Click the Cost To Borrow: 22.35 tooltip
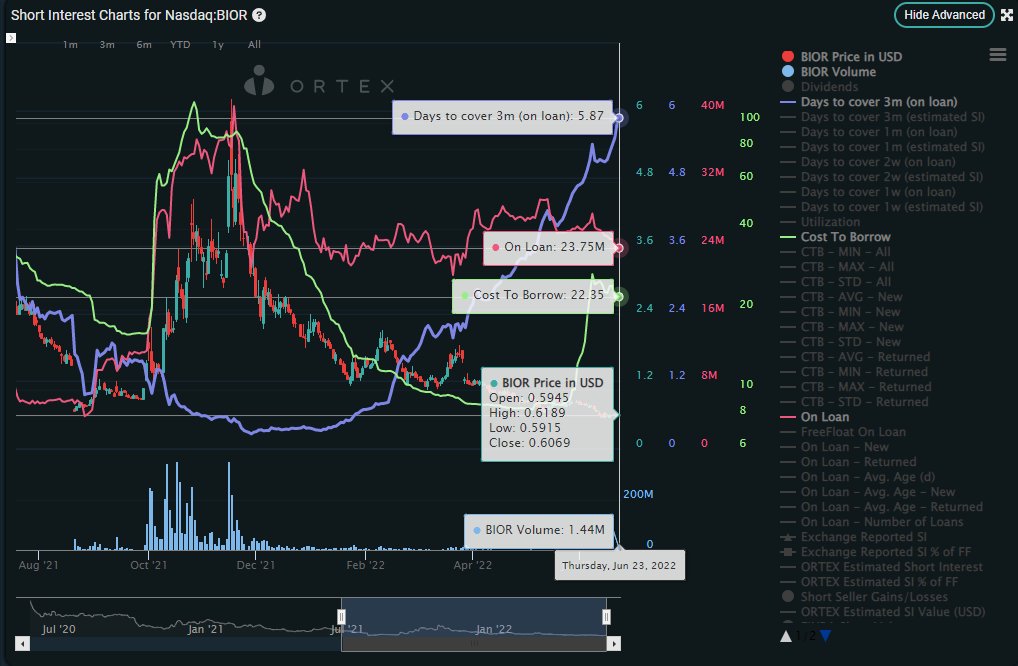 tap(532, 295)
